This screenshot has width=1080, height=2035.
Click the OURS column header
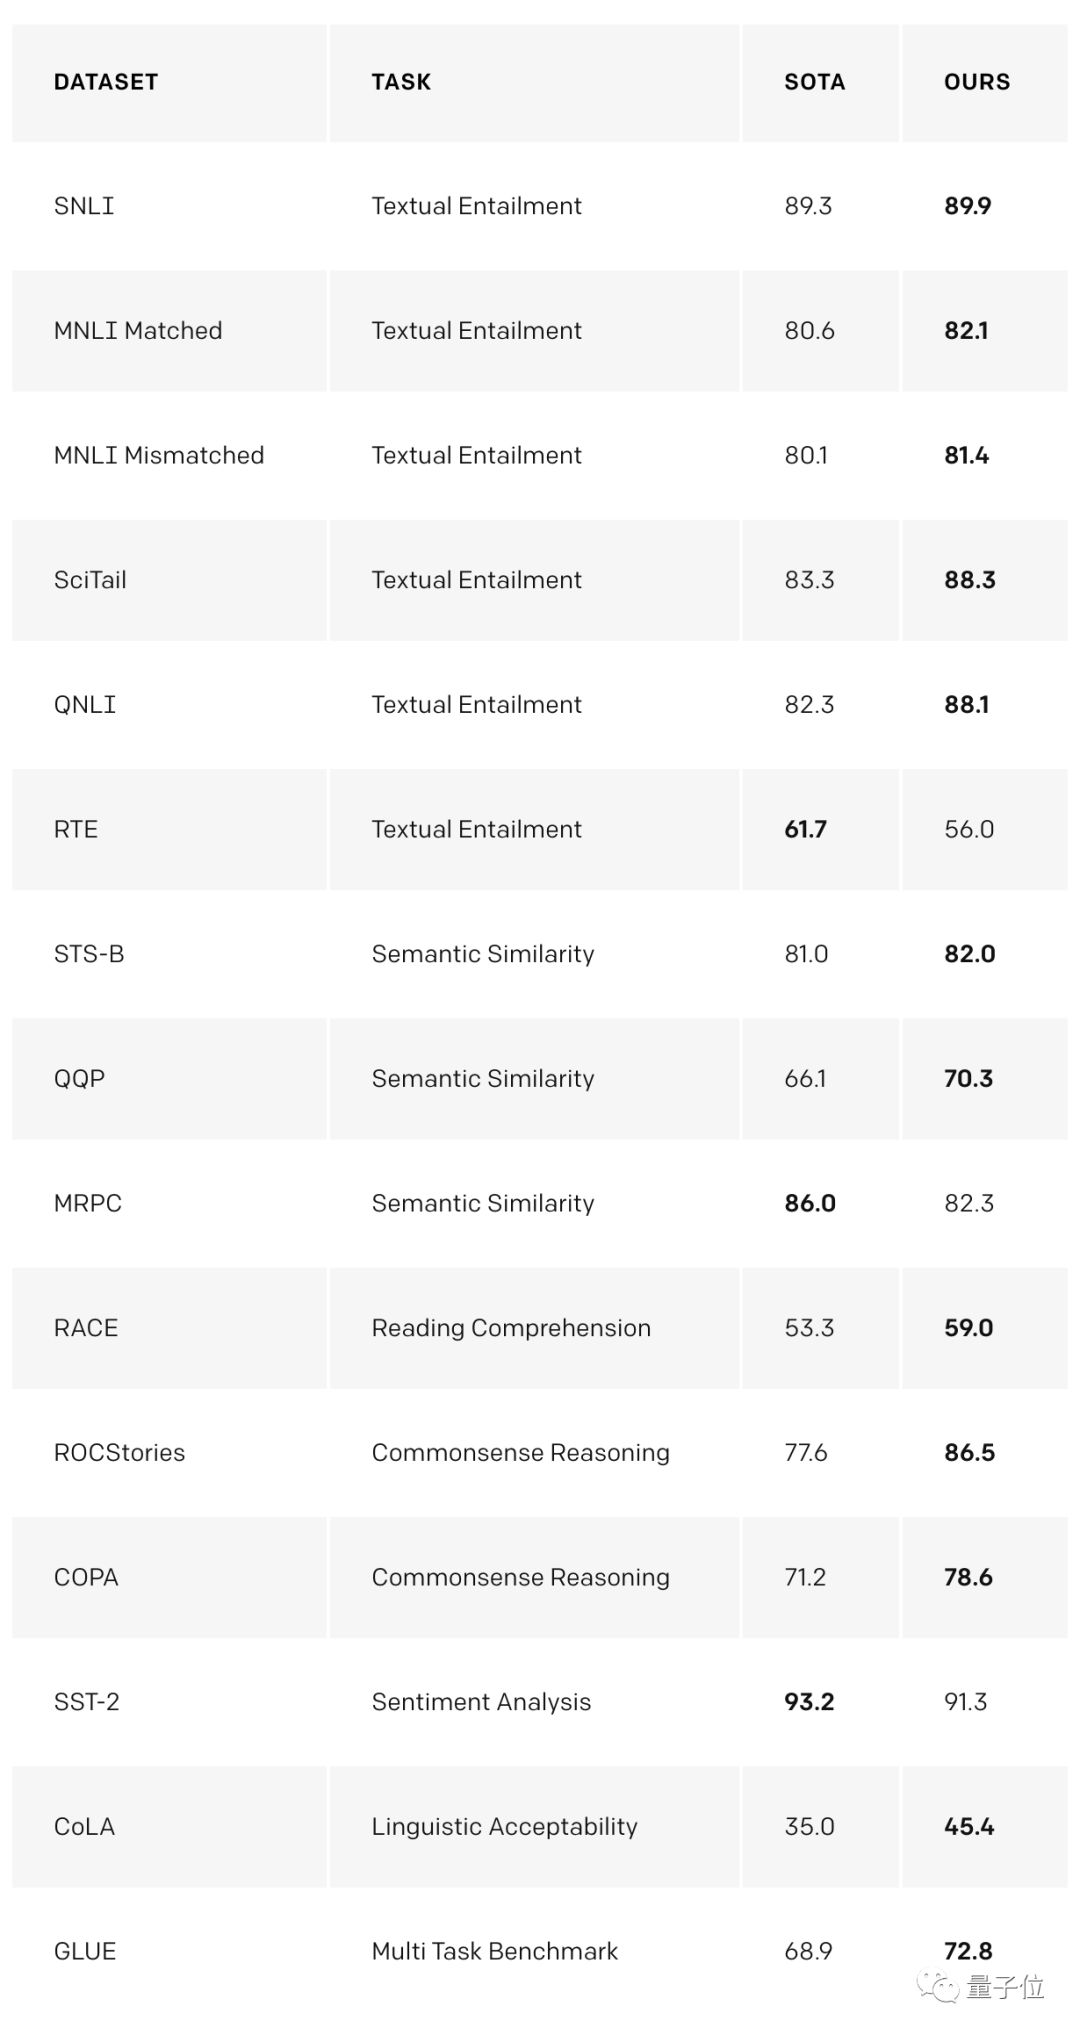(976, 82)
